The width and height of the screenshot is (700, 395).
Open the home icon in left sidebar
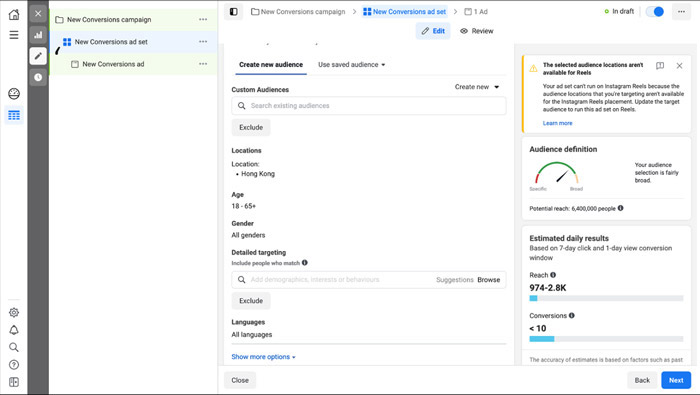tap(14, 14)
